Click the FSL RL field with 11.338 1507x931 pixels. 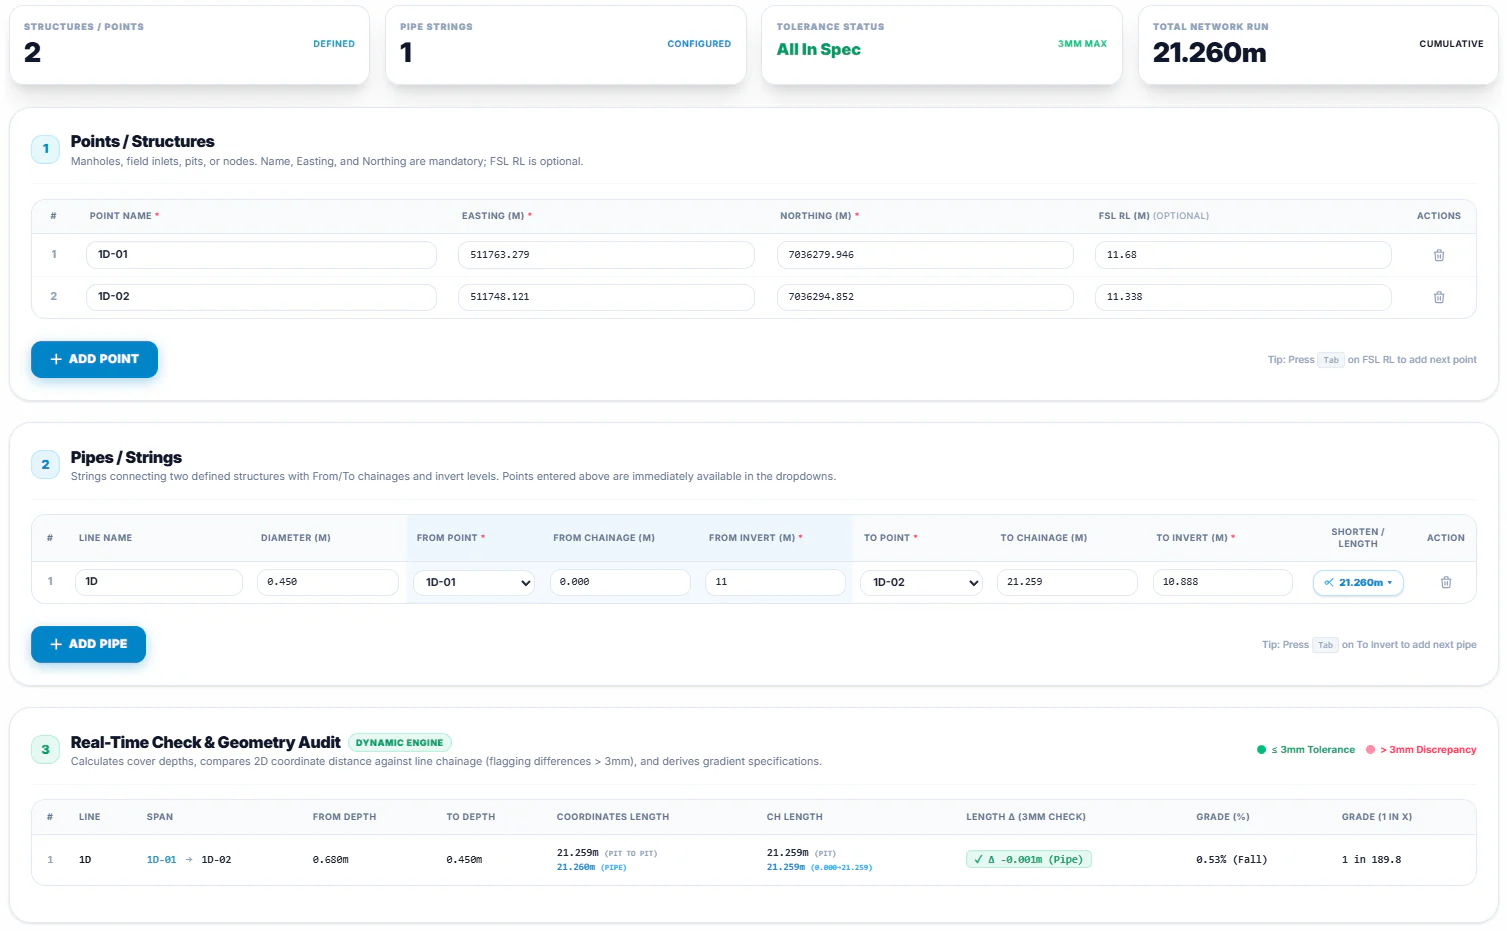(1243, 297)
